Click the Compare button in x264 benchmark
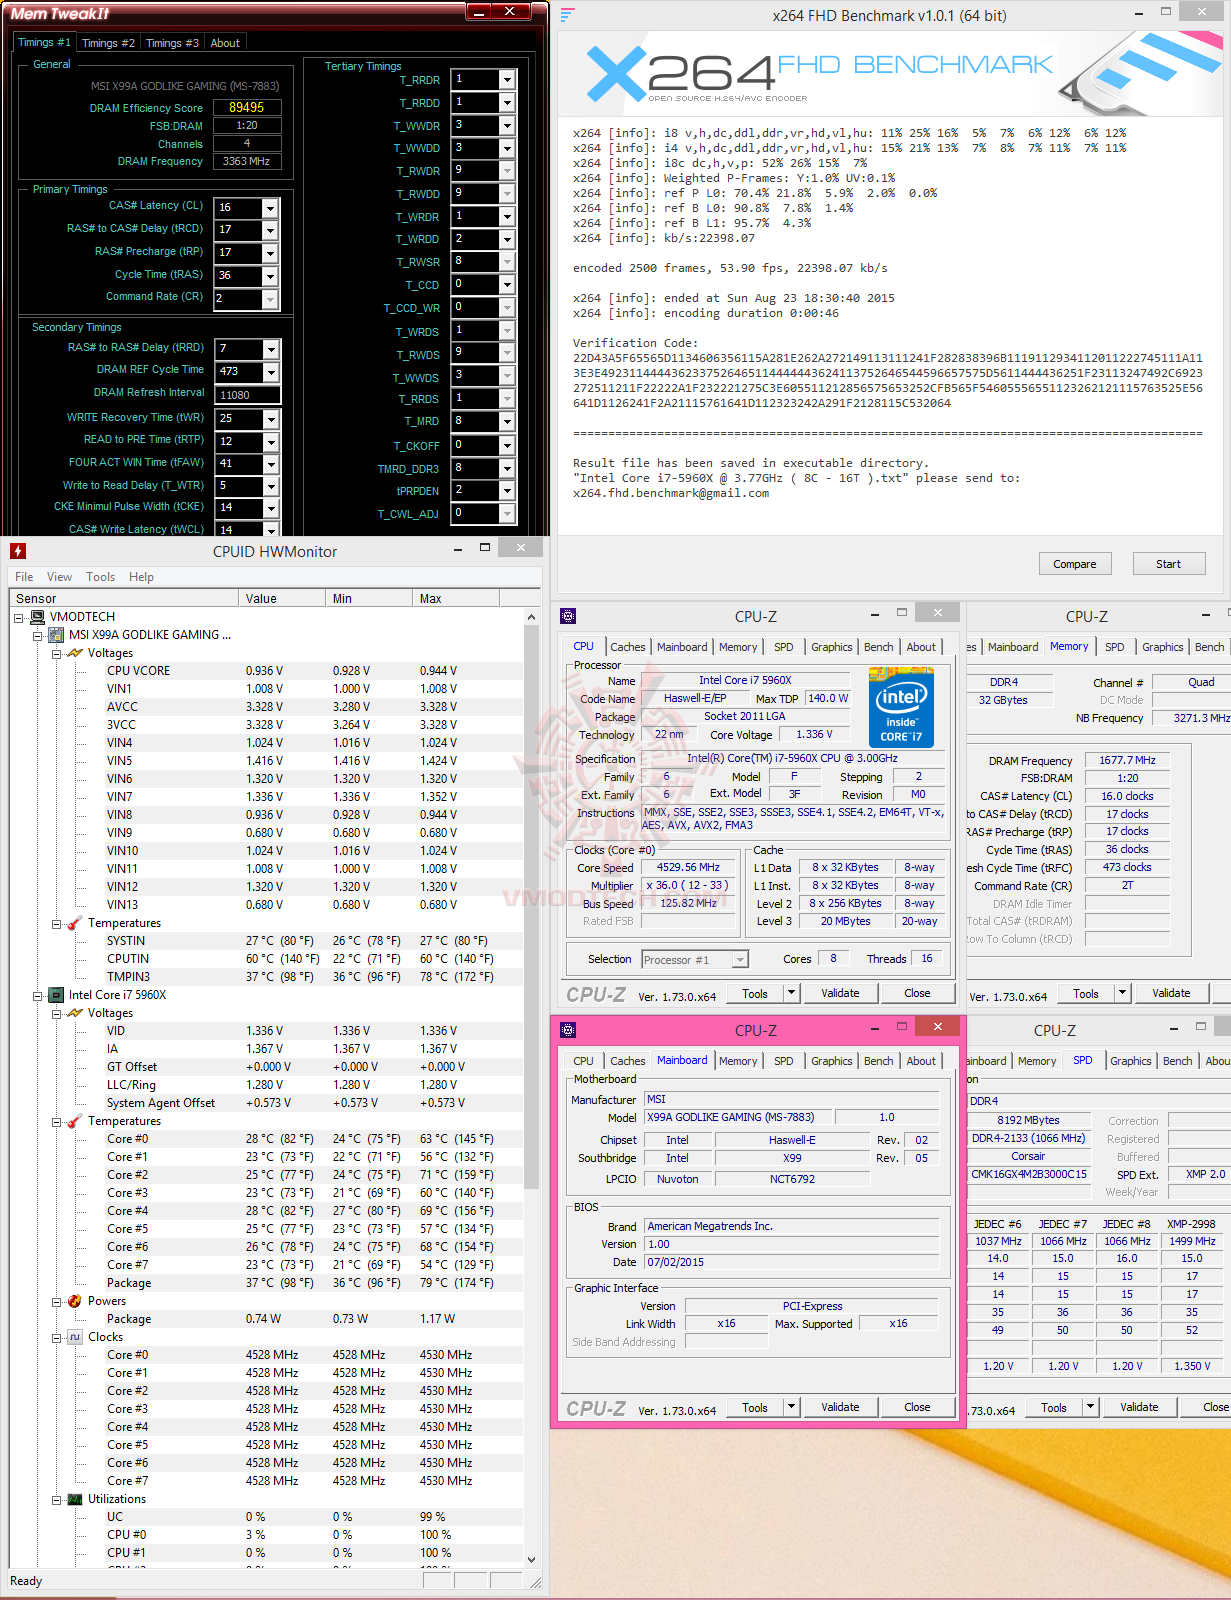Screen dimensions: 1231x1600 1074,564
